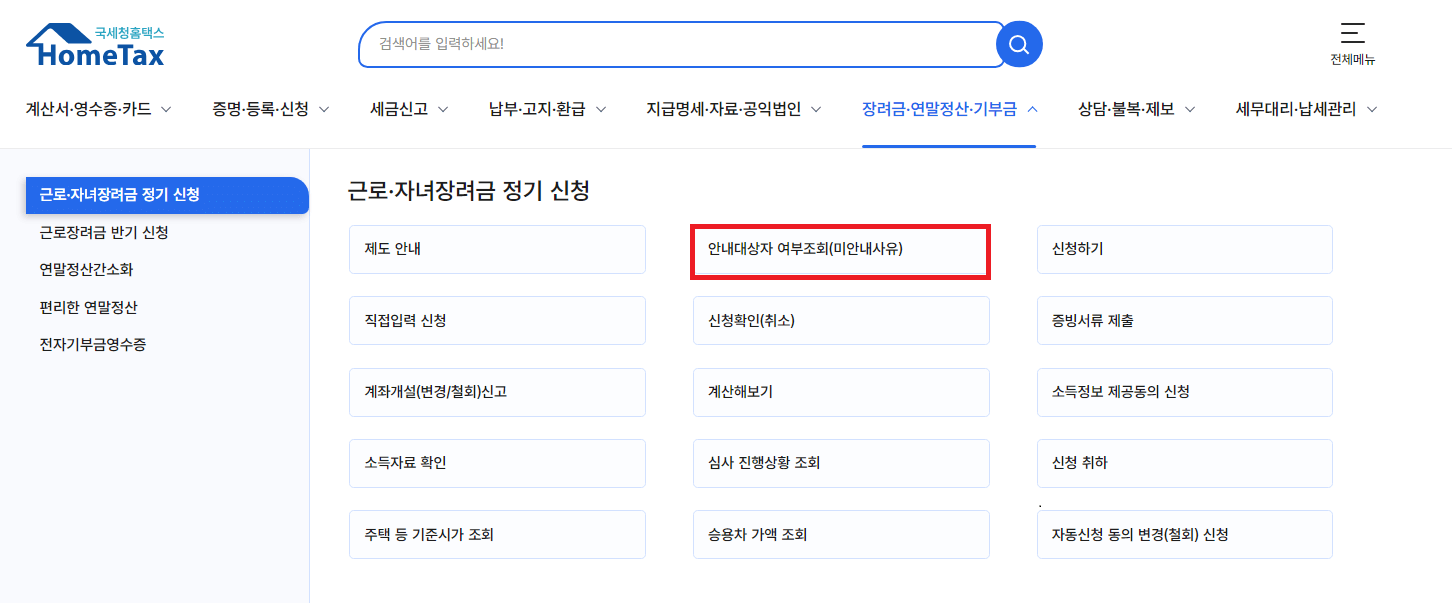The height and width of the screenshot is (603, 1452).
Task: Click the 신청하기 button
Action: [x=1185, y=249]
